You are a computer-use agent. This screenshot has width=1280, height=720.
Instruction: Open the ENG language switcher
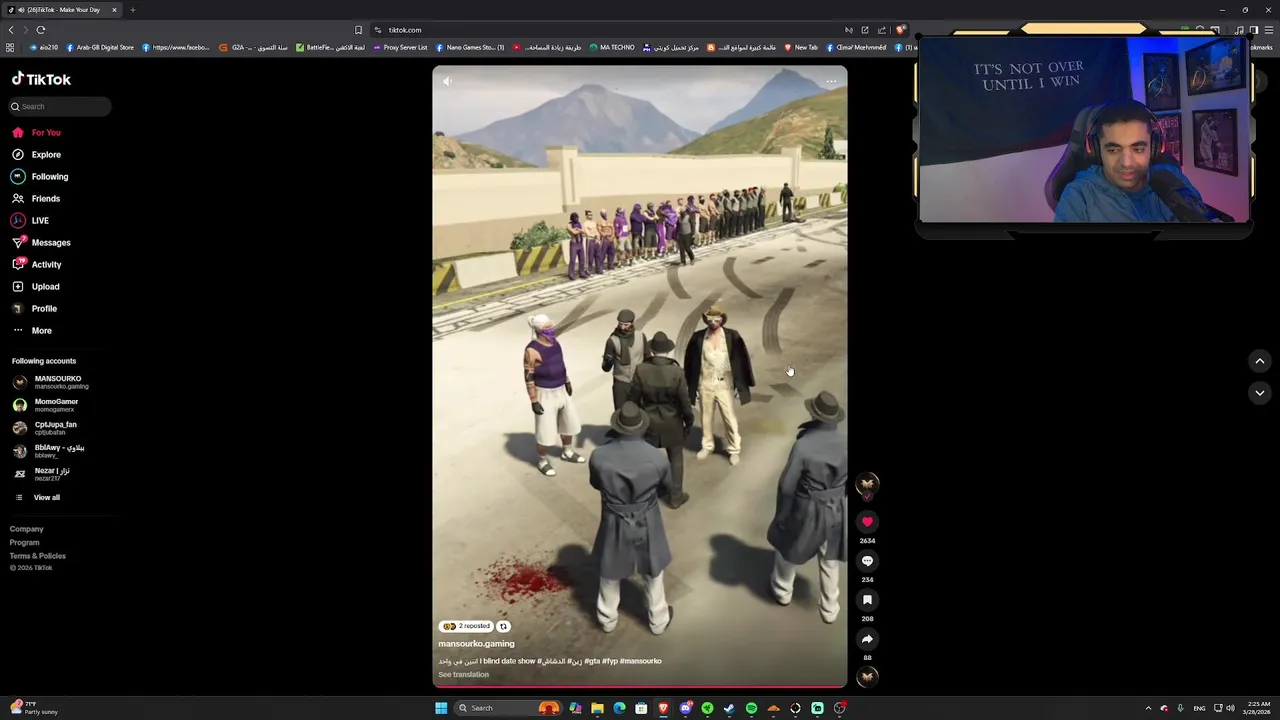[x=1199, y=708]
